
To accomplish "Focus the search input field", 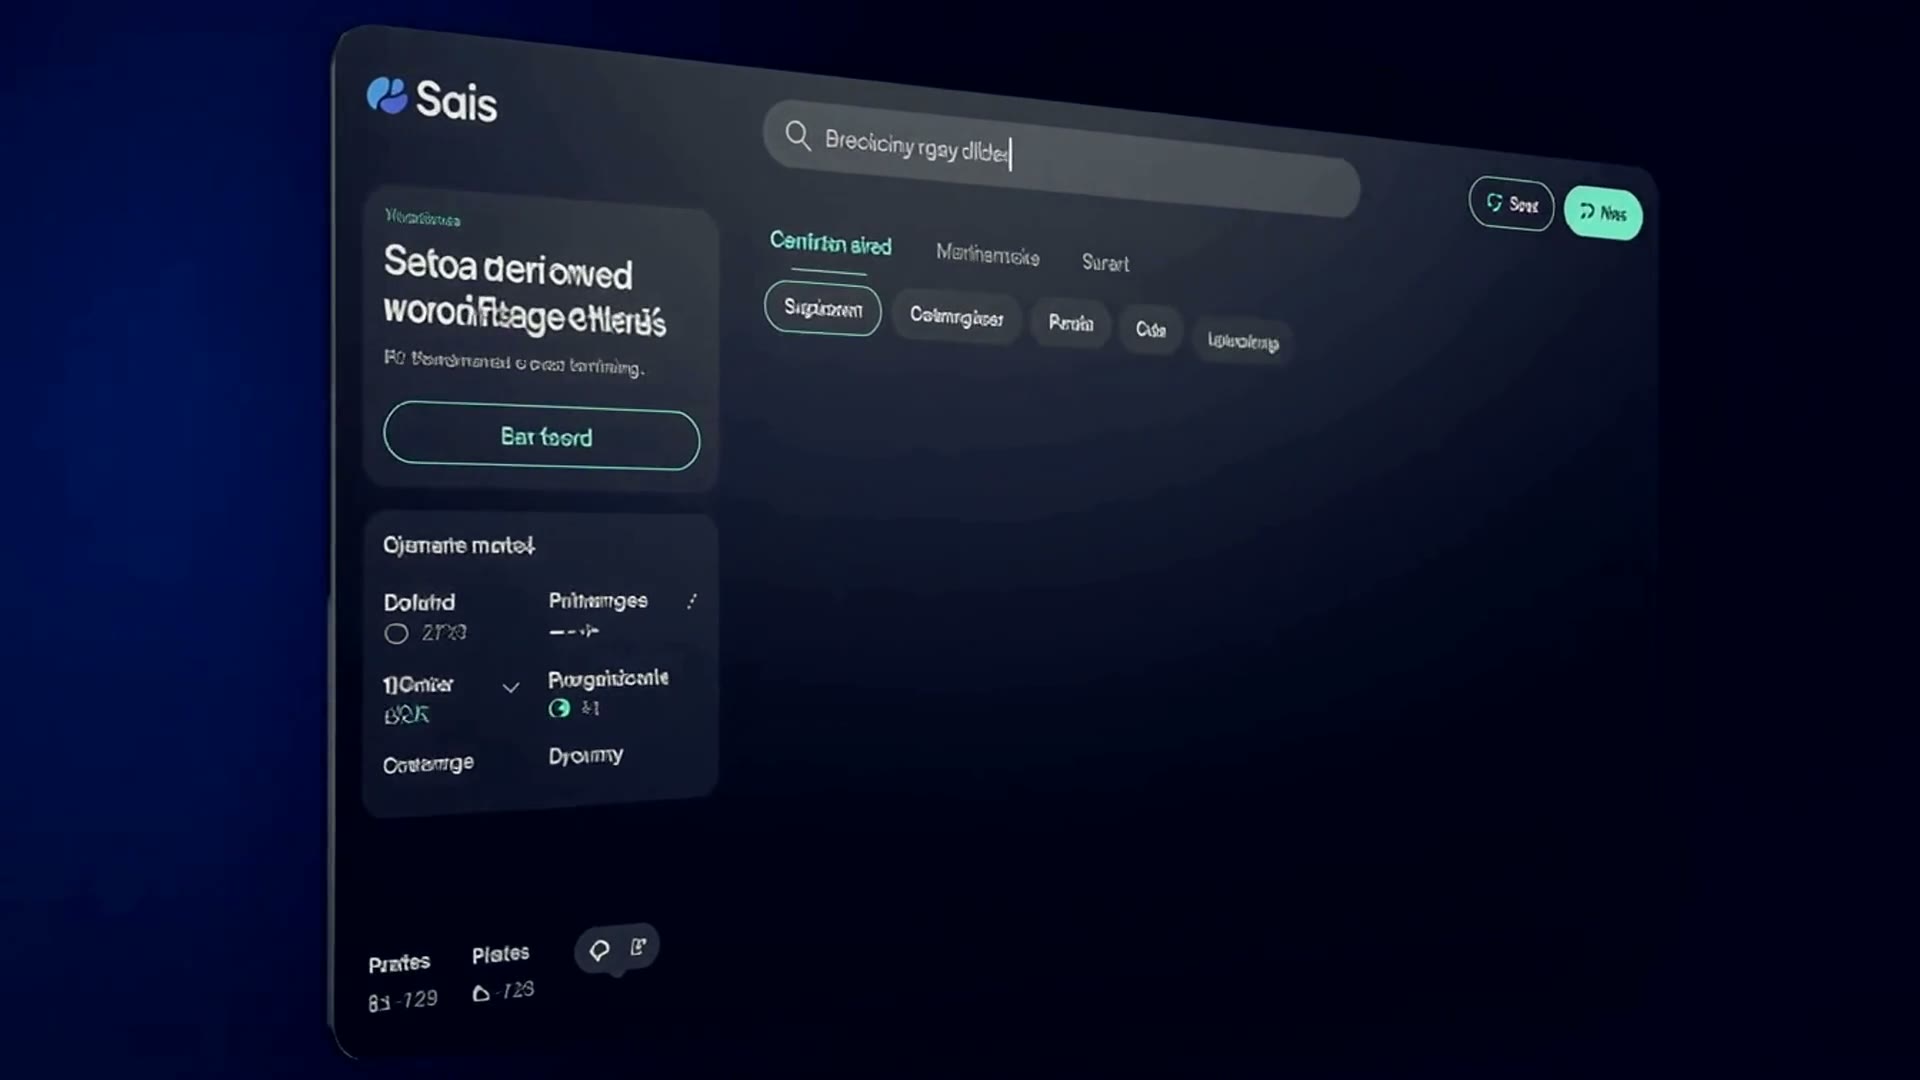I will 1061,158.
